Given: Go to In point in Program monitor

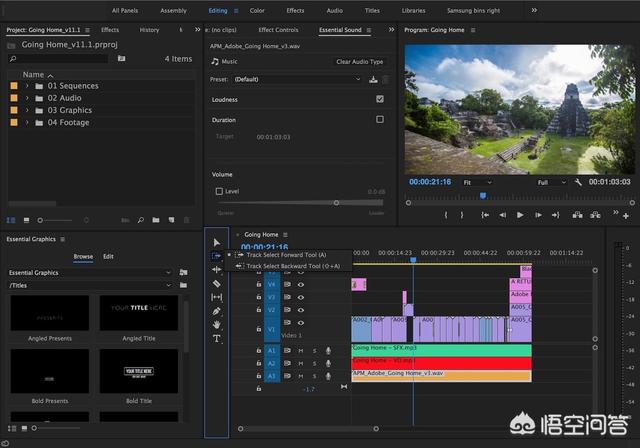Looking at the screenshot, I should (485, 215).
